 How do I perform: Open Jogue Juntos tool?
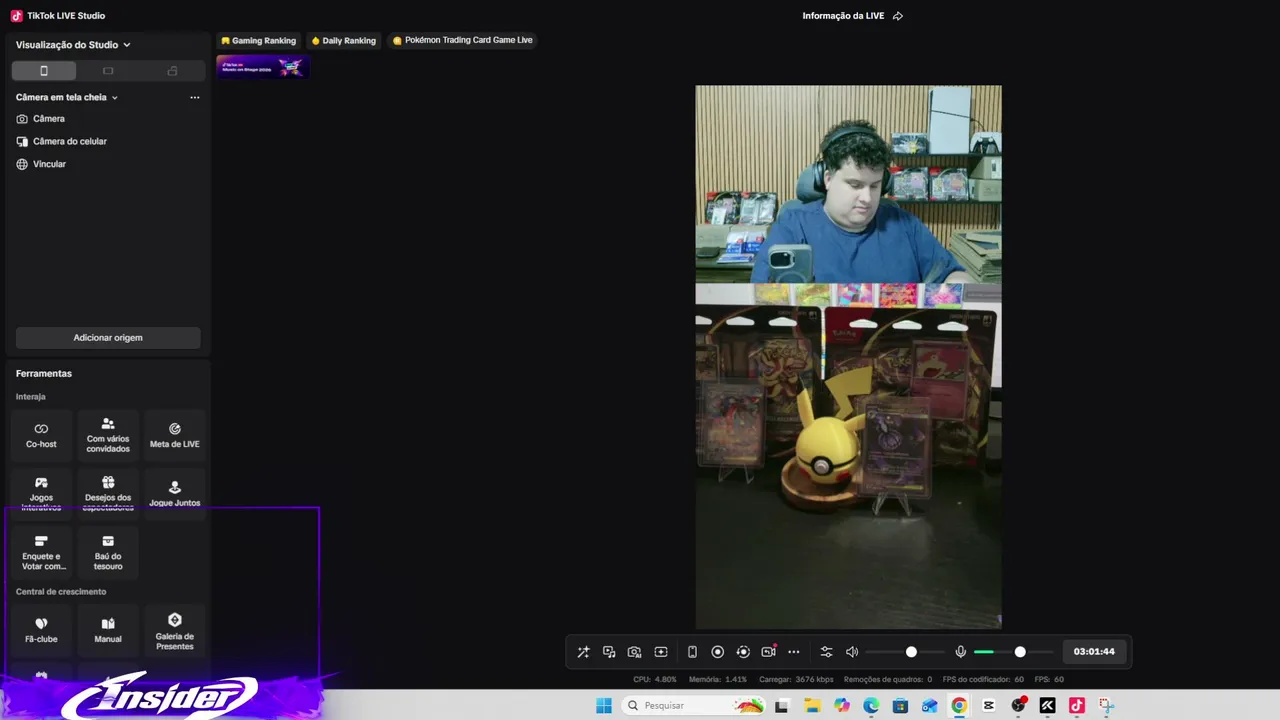[175, 494]
